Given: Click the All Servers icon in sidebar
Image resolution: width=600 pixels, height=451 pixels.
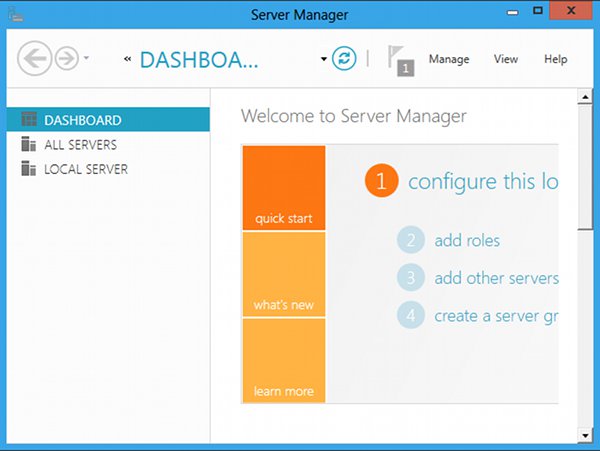Looking at the screenshot, I should tap(29, 144).
